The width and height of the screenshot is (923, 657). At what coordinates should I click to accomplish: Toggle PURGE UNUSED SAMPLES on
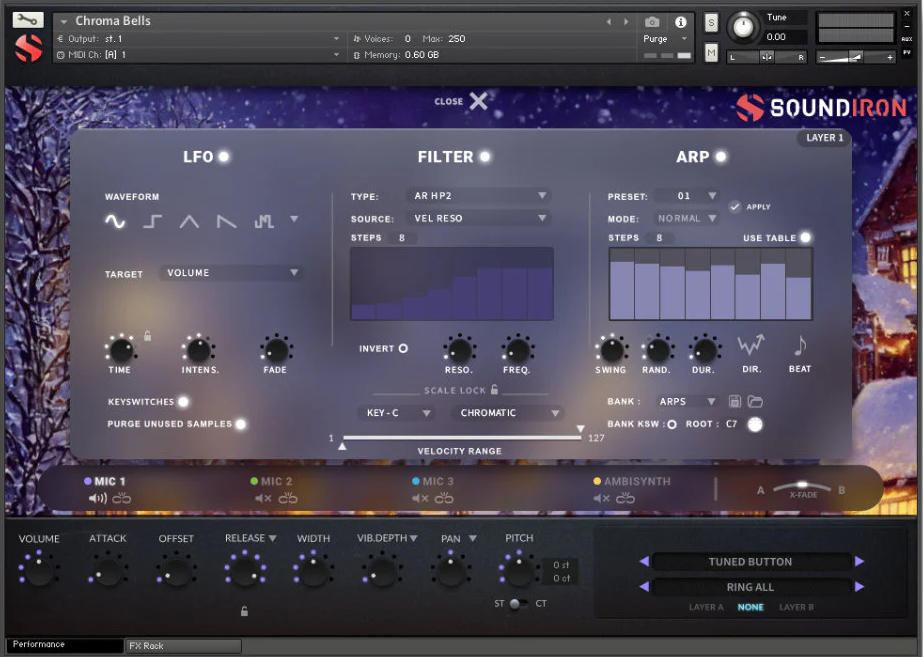point(239,424)
